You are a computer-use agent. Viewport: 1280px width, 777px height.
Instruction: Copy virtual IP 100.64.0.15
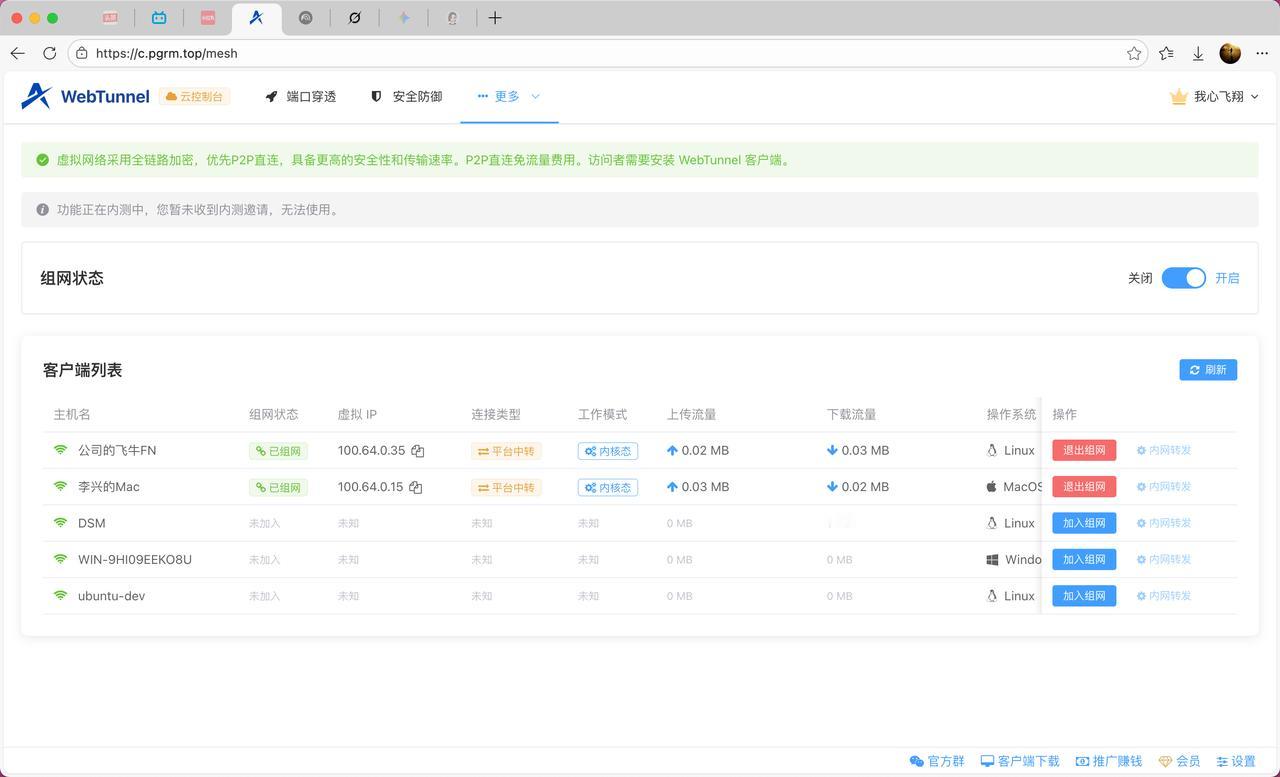coord(416,487)
